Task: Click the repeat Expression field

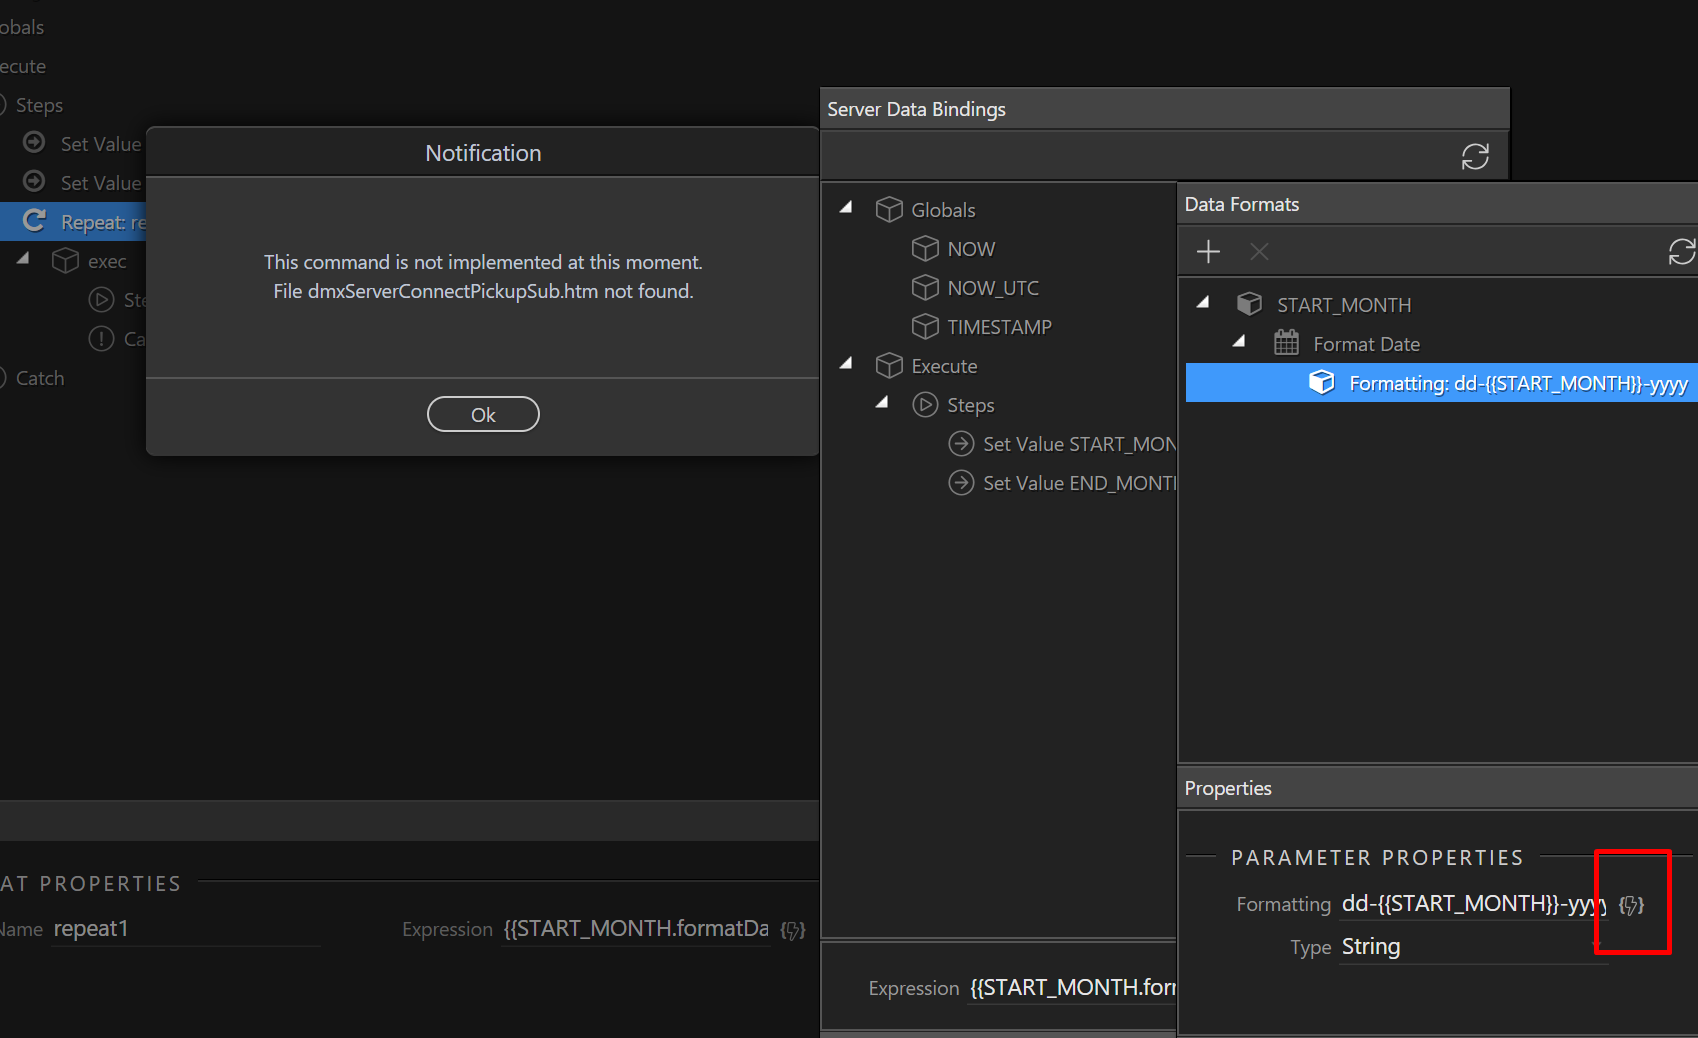Action: click(x=636, y=929)
